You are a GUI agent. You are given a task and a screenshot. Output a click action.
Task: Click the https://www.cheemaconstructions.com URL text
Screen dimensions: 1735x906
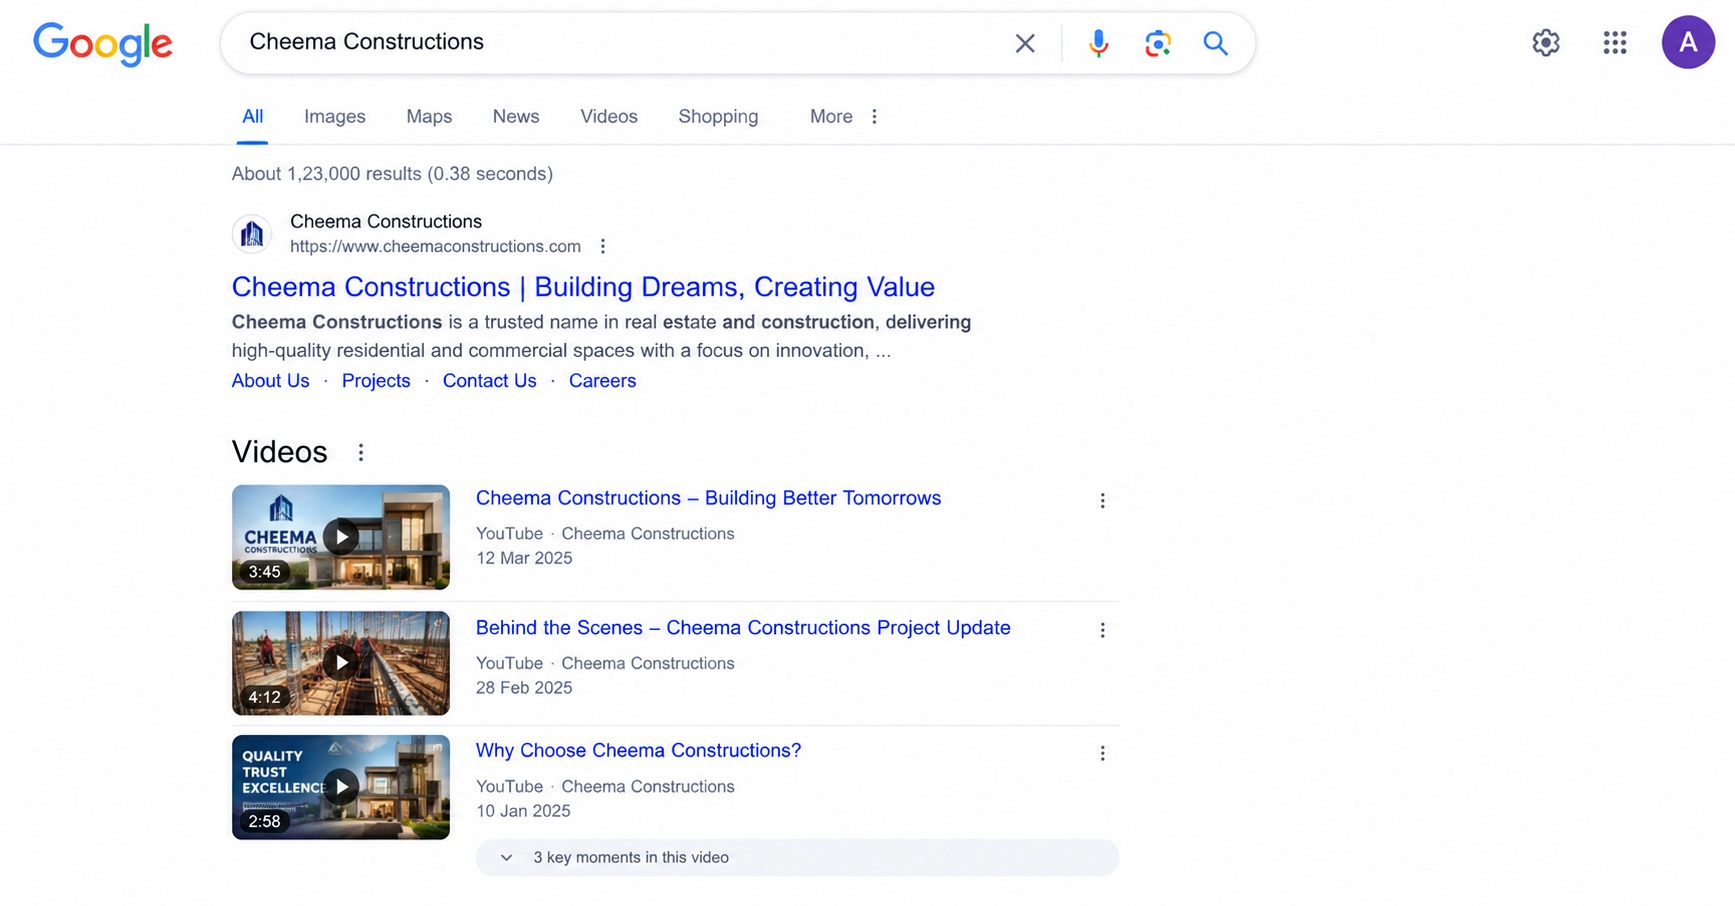(x=435, y=246)
